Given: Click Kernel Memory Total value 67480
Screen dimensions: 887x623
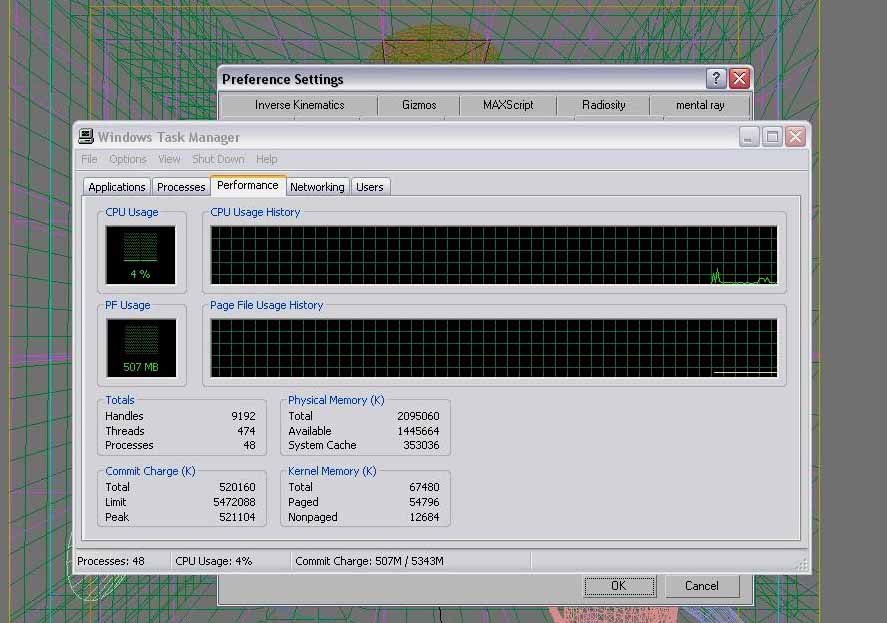Looking at the screenshot, I should click(424, 487).
